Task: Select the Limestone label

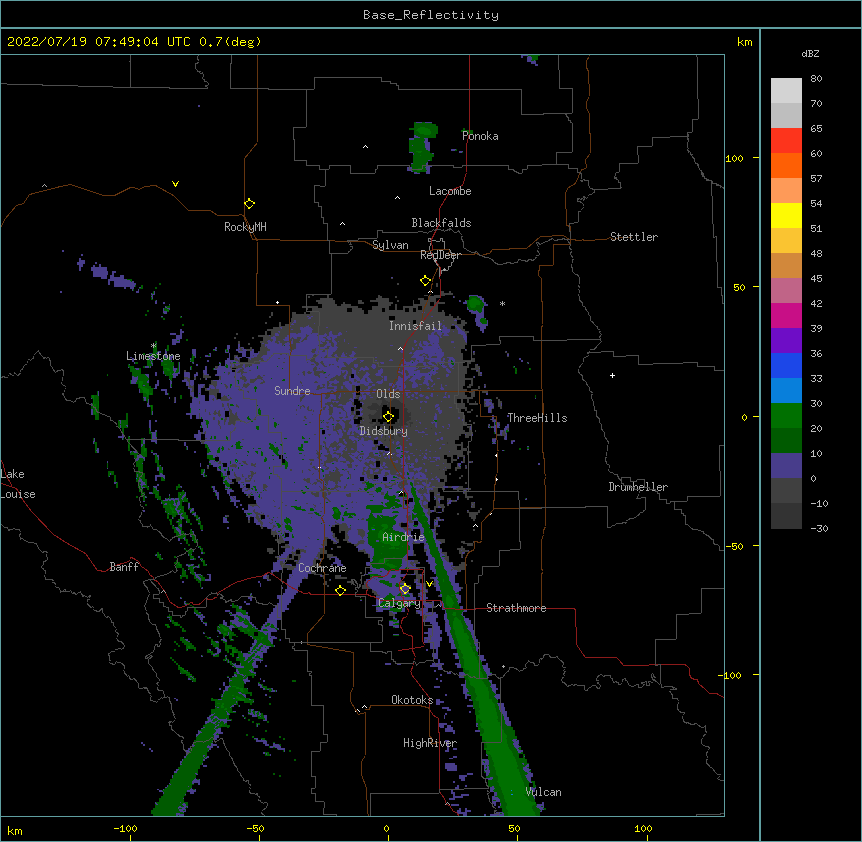Action: point(153,356)
